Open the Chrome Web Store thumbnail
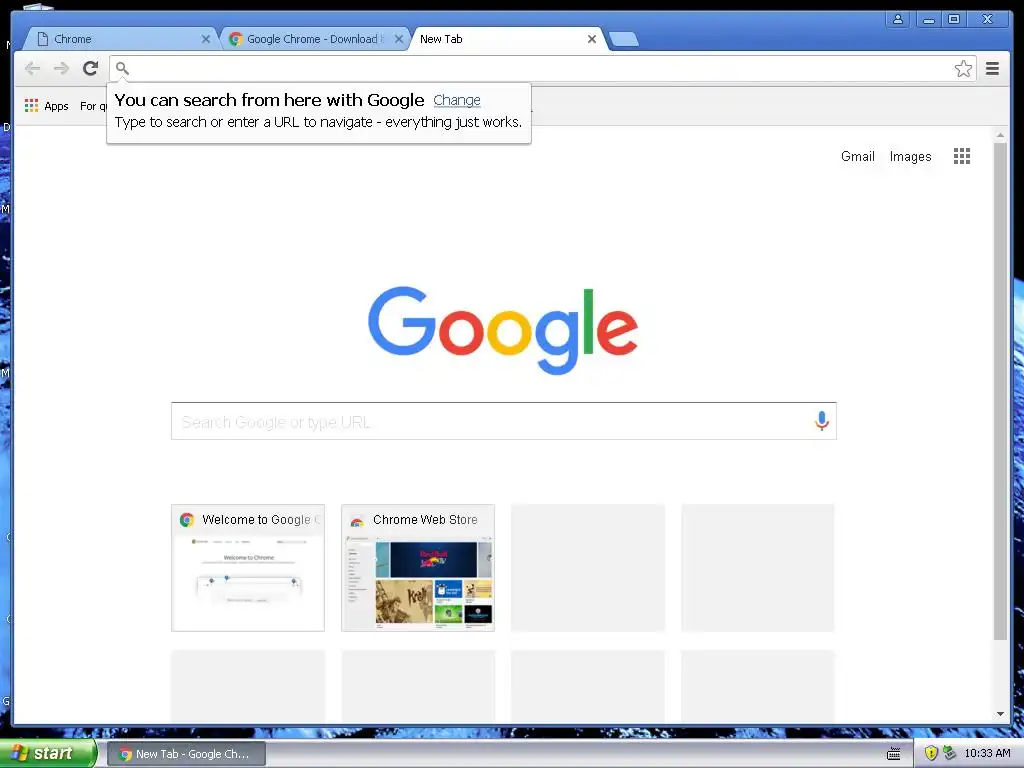The width and height of the screenshot is (1024, 768). [418, 568]
